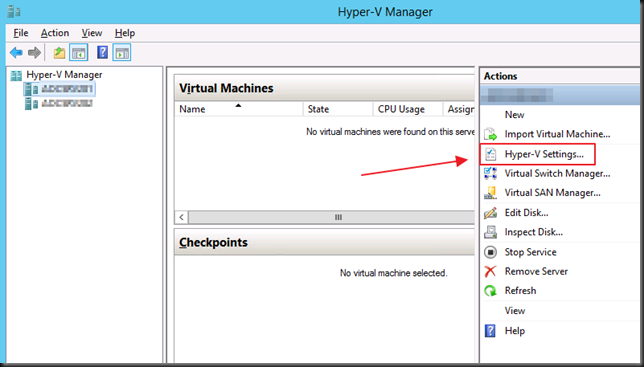Click the window icon in title bar

[x=14, y=11]
